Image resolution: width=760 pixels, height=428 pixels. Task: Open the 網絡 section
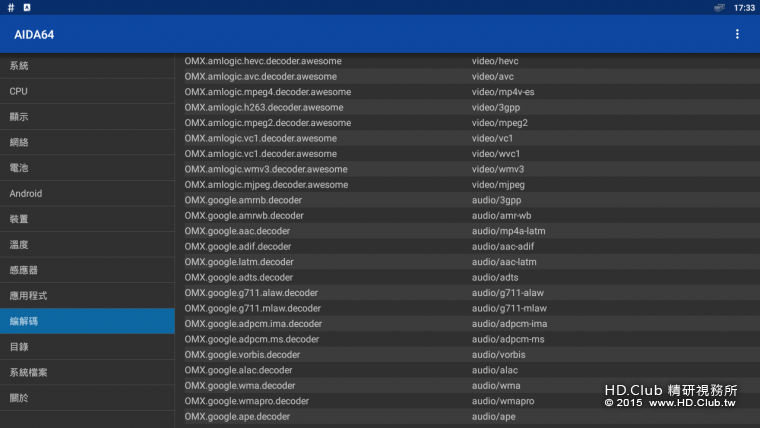(87, 143)
